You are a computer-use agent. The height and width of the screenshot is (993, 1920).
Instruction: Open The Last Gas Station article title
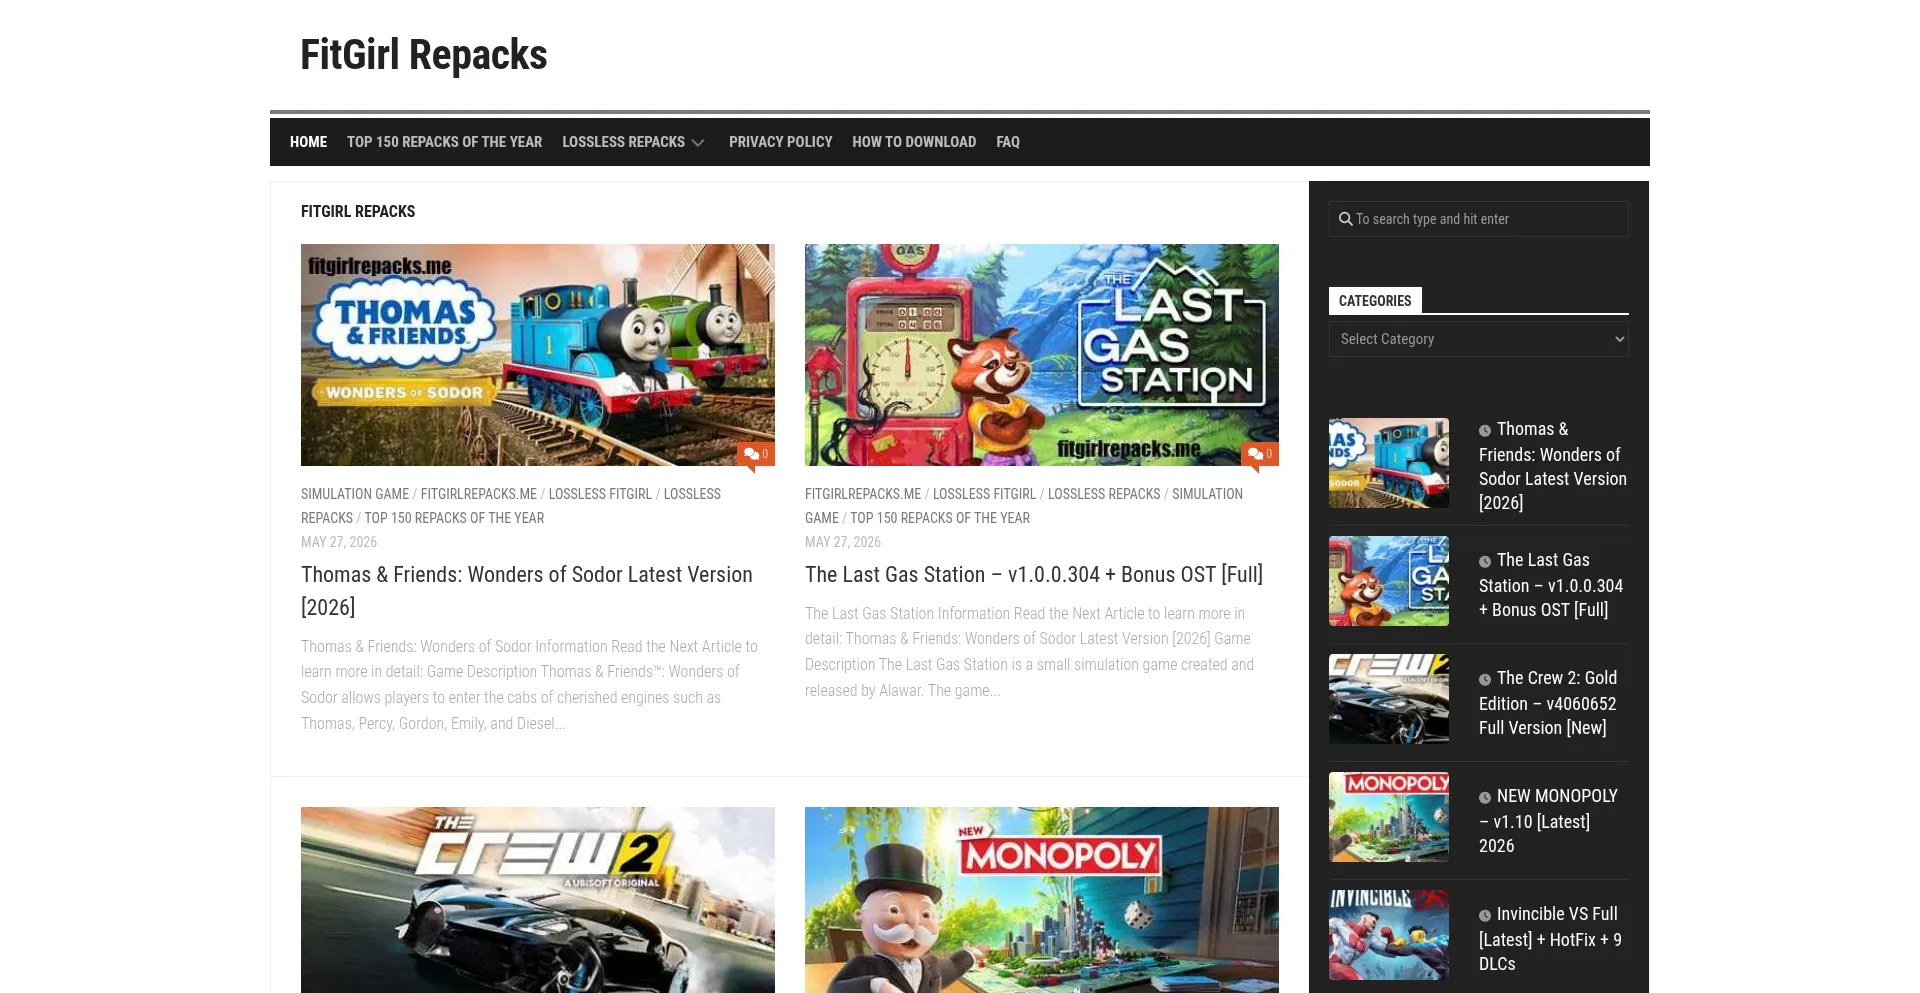[x=1034, y=575]
